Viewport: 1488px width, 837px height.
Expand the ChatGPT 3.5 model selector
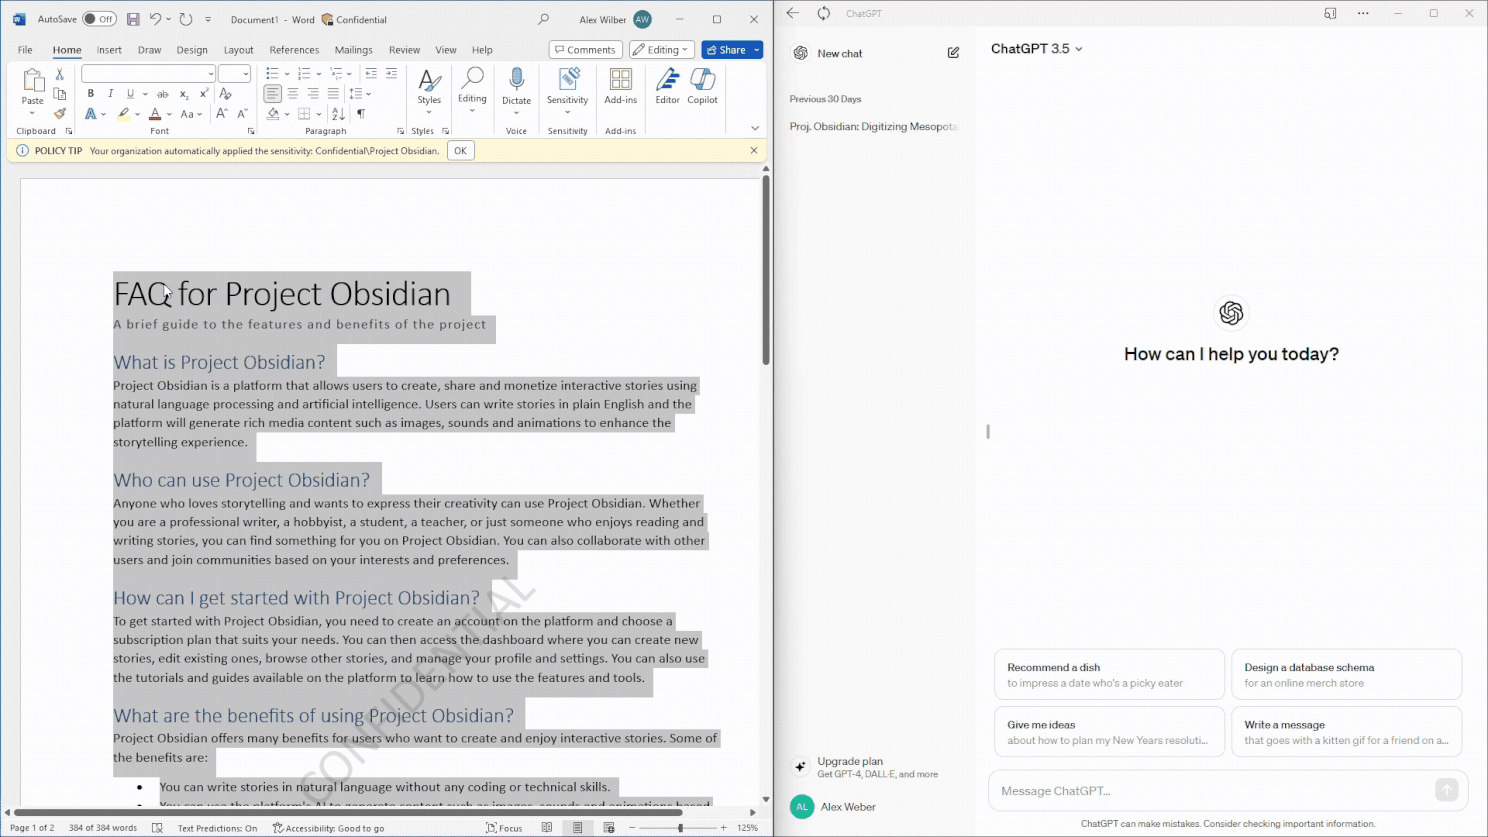pyautogui.click(x=1036, y=49)
